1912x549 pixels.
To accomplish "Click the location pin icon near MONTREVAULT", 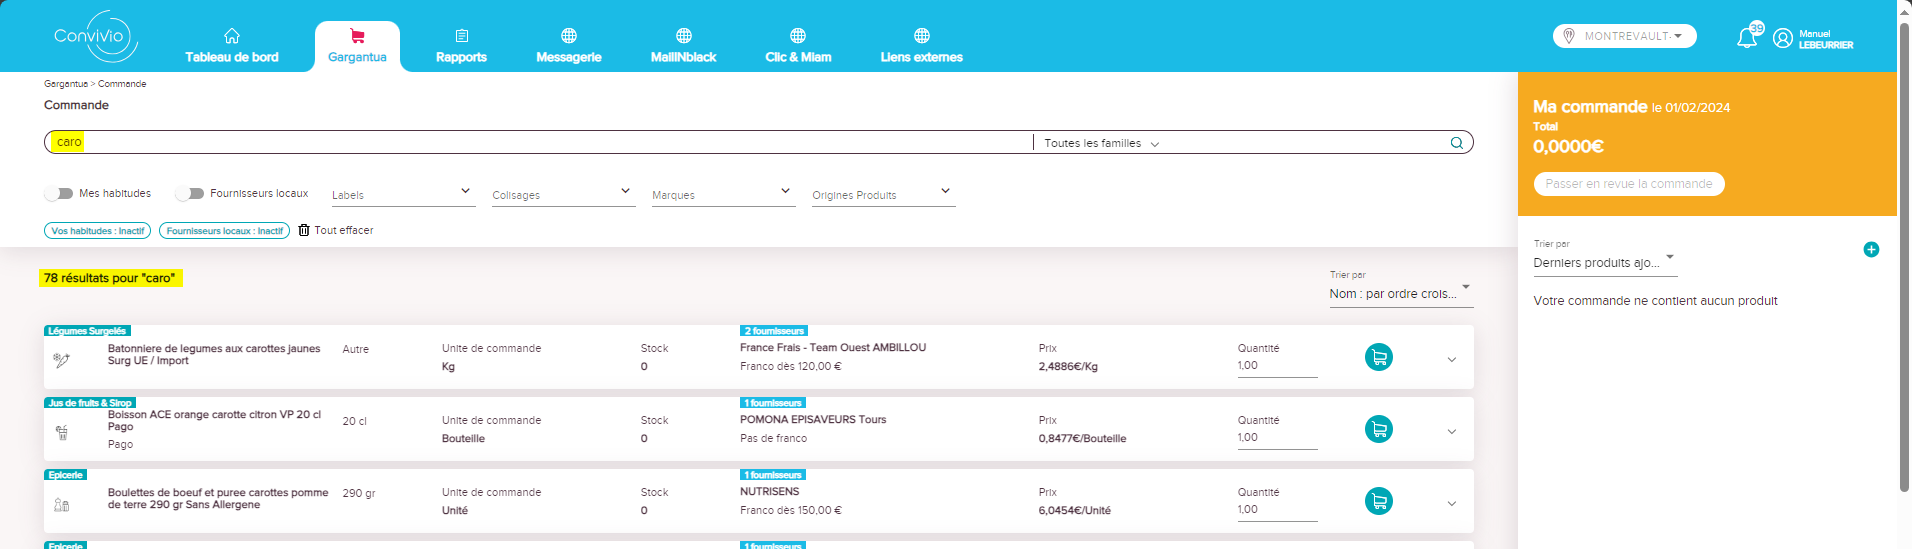I will tap(1569, 36).
